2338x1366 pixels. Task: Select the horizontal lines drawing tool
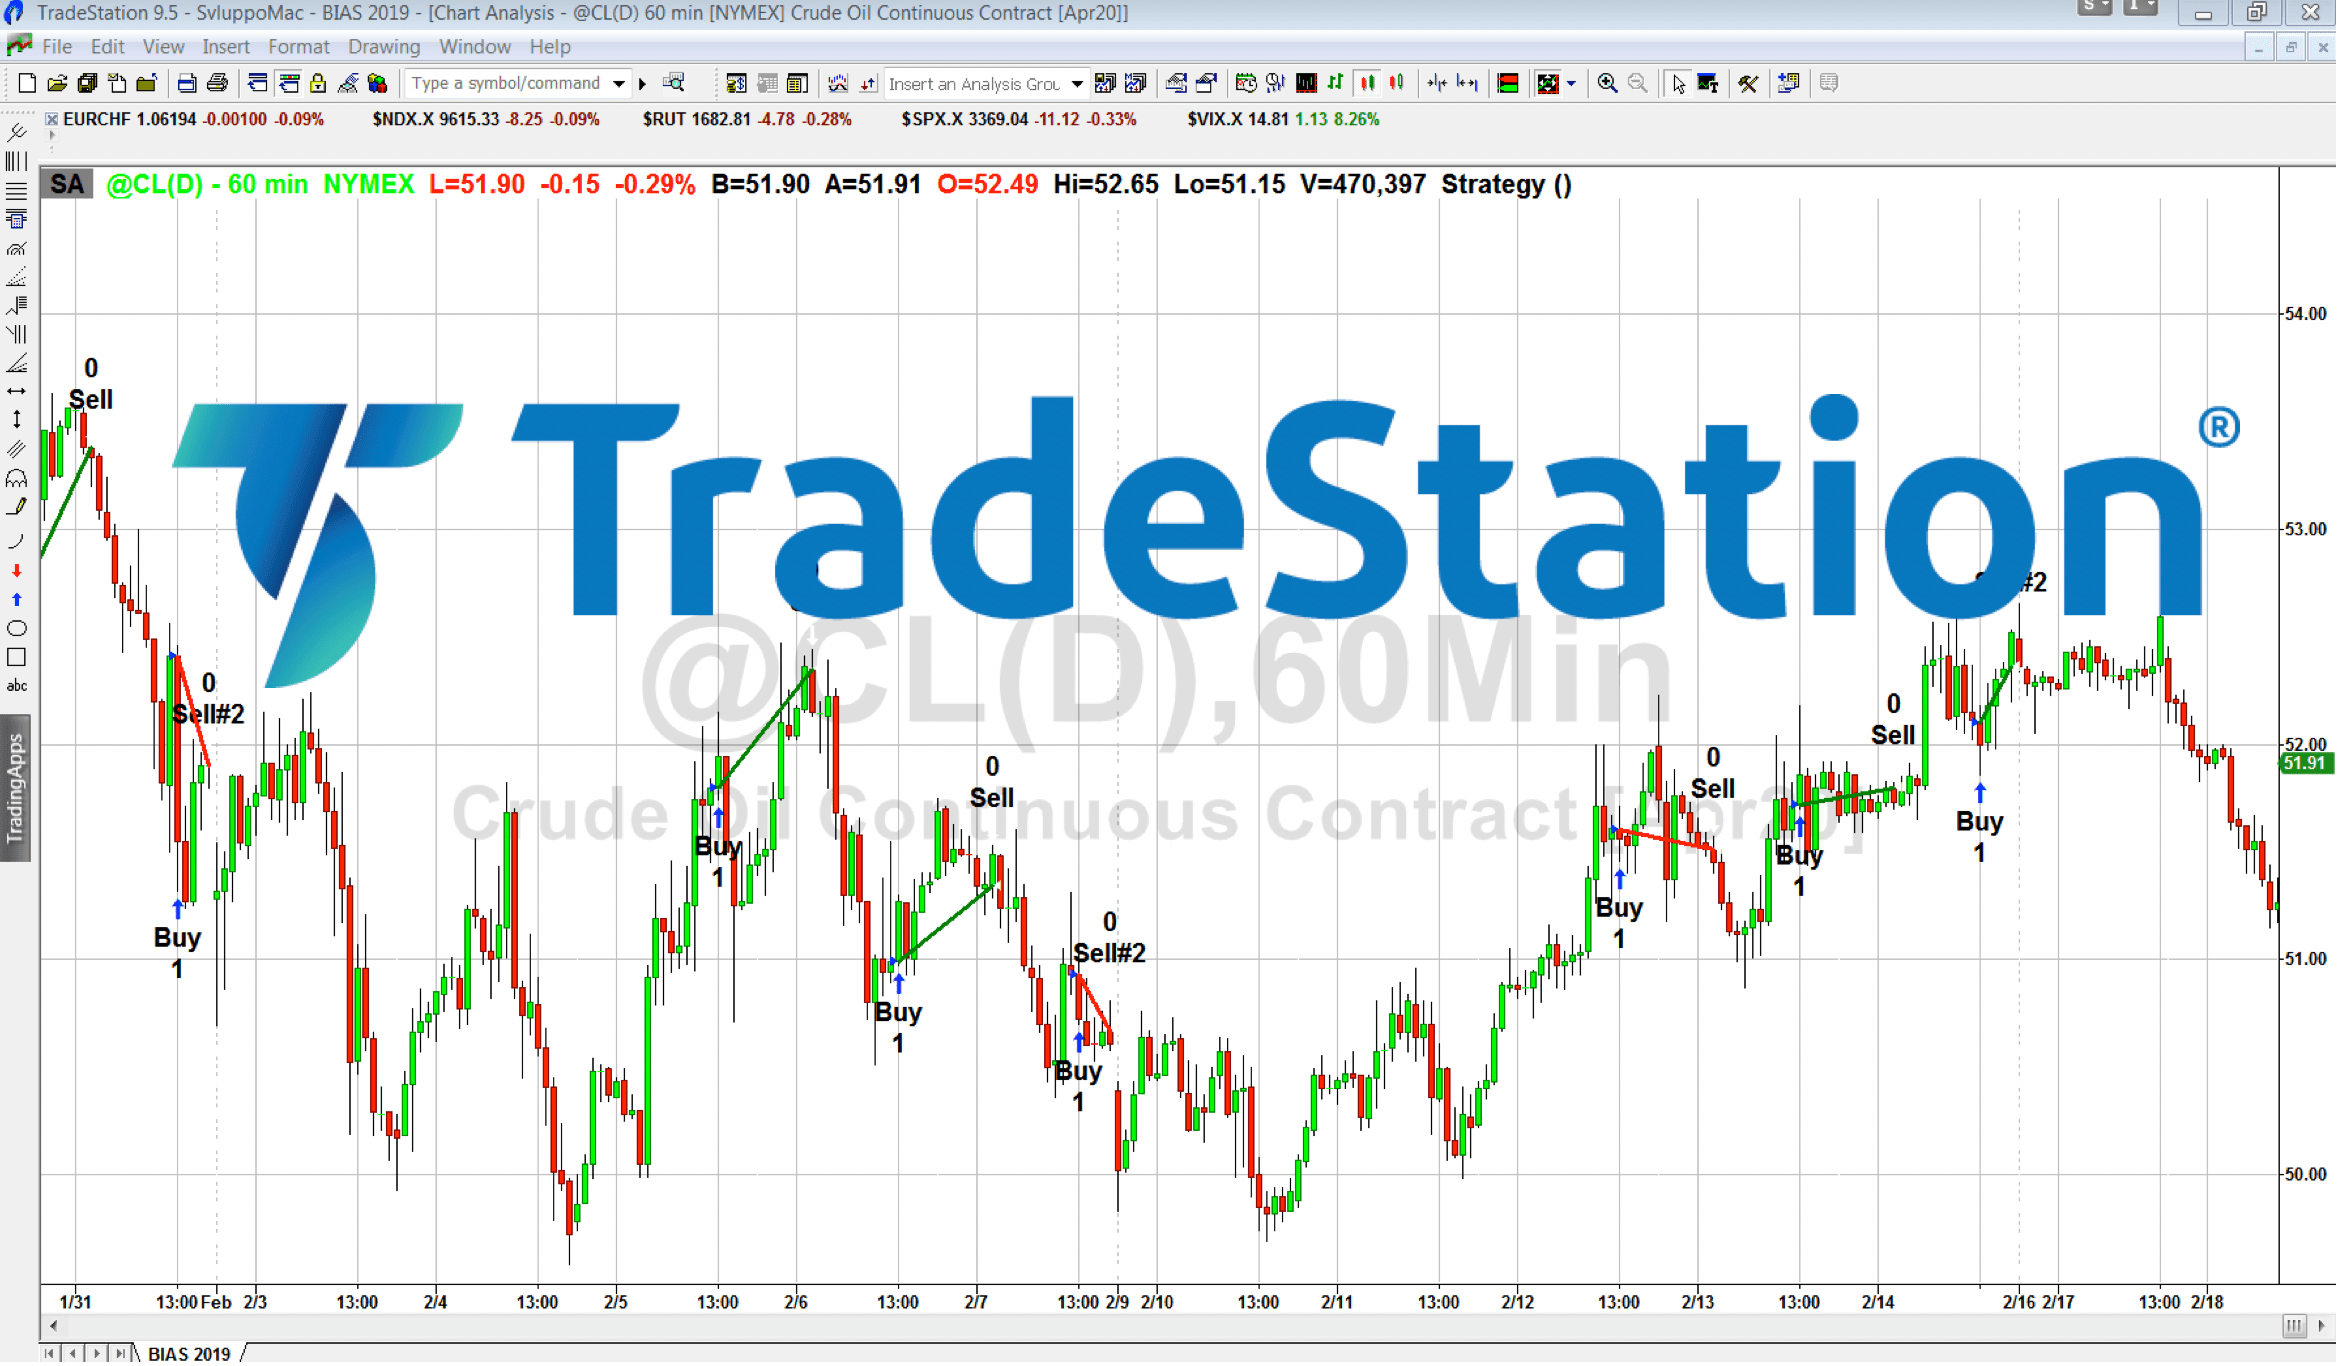click(17, 190)
